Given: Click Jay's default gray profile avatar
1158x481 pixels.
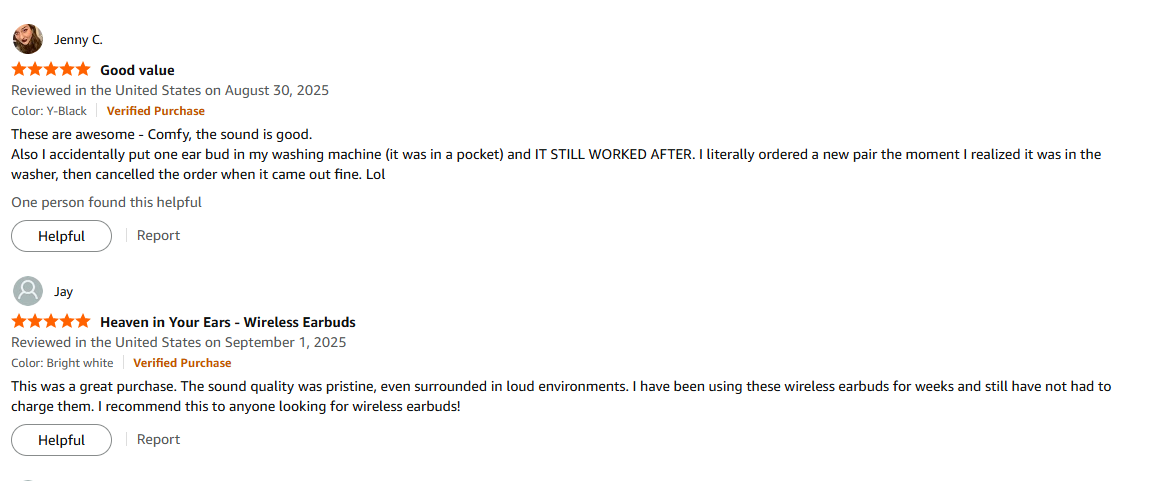Looking at the screenshot, I should click(27, 291).
